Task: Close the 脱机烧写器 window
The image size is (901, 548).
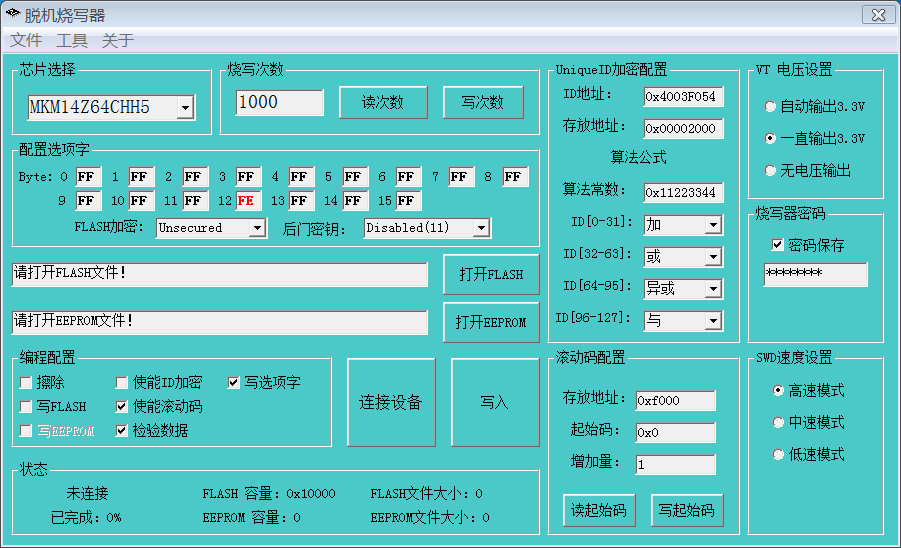Action: click(879, 15)
